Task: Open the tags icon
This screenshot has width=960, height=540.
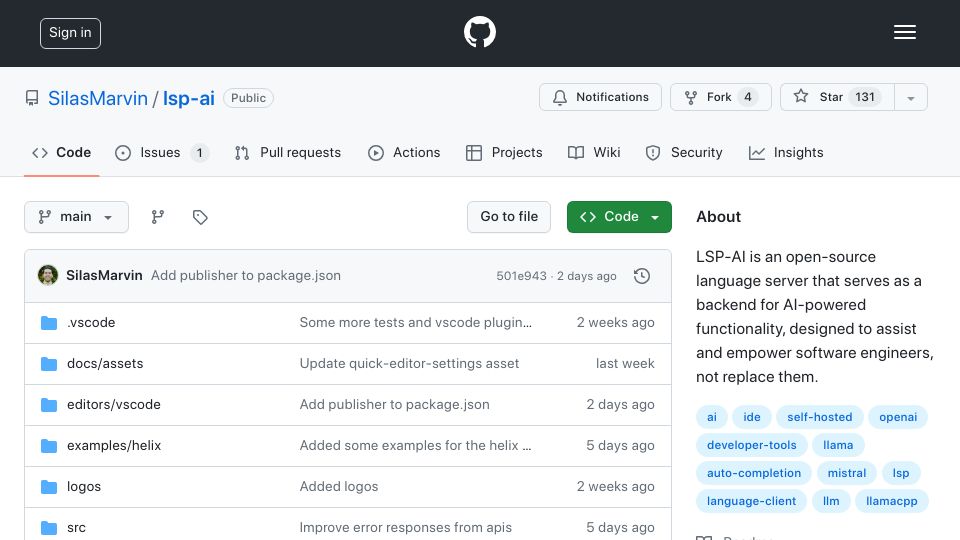Action: coord(200,217)
